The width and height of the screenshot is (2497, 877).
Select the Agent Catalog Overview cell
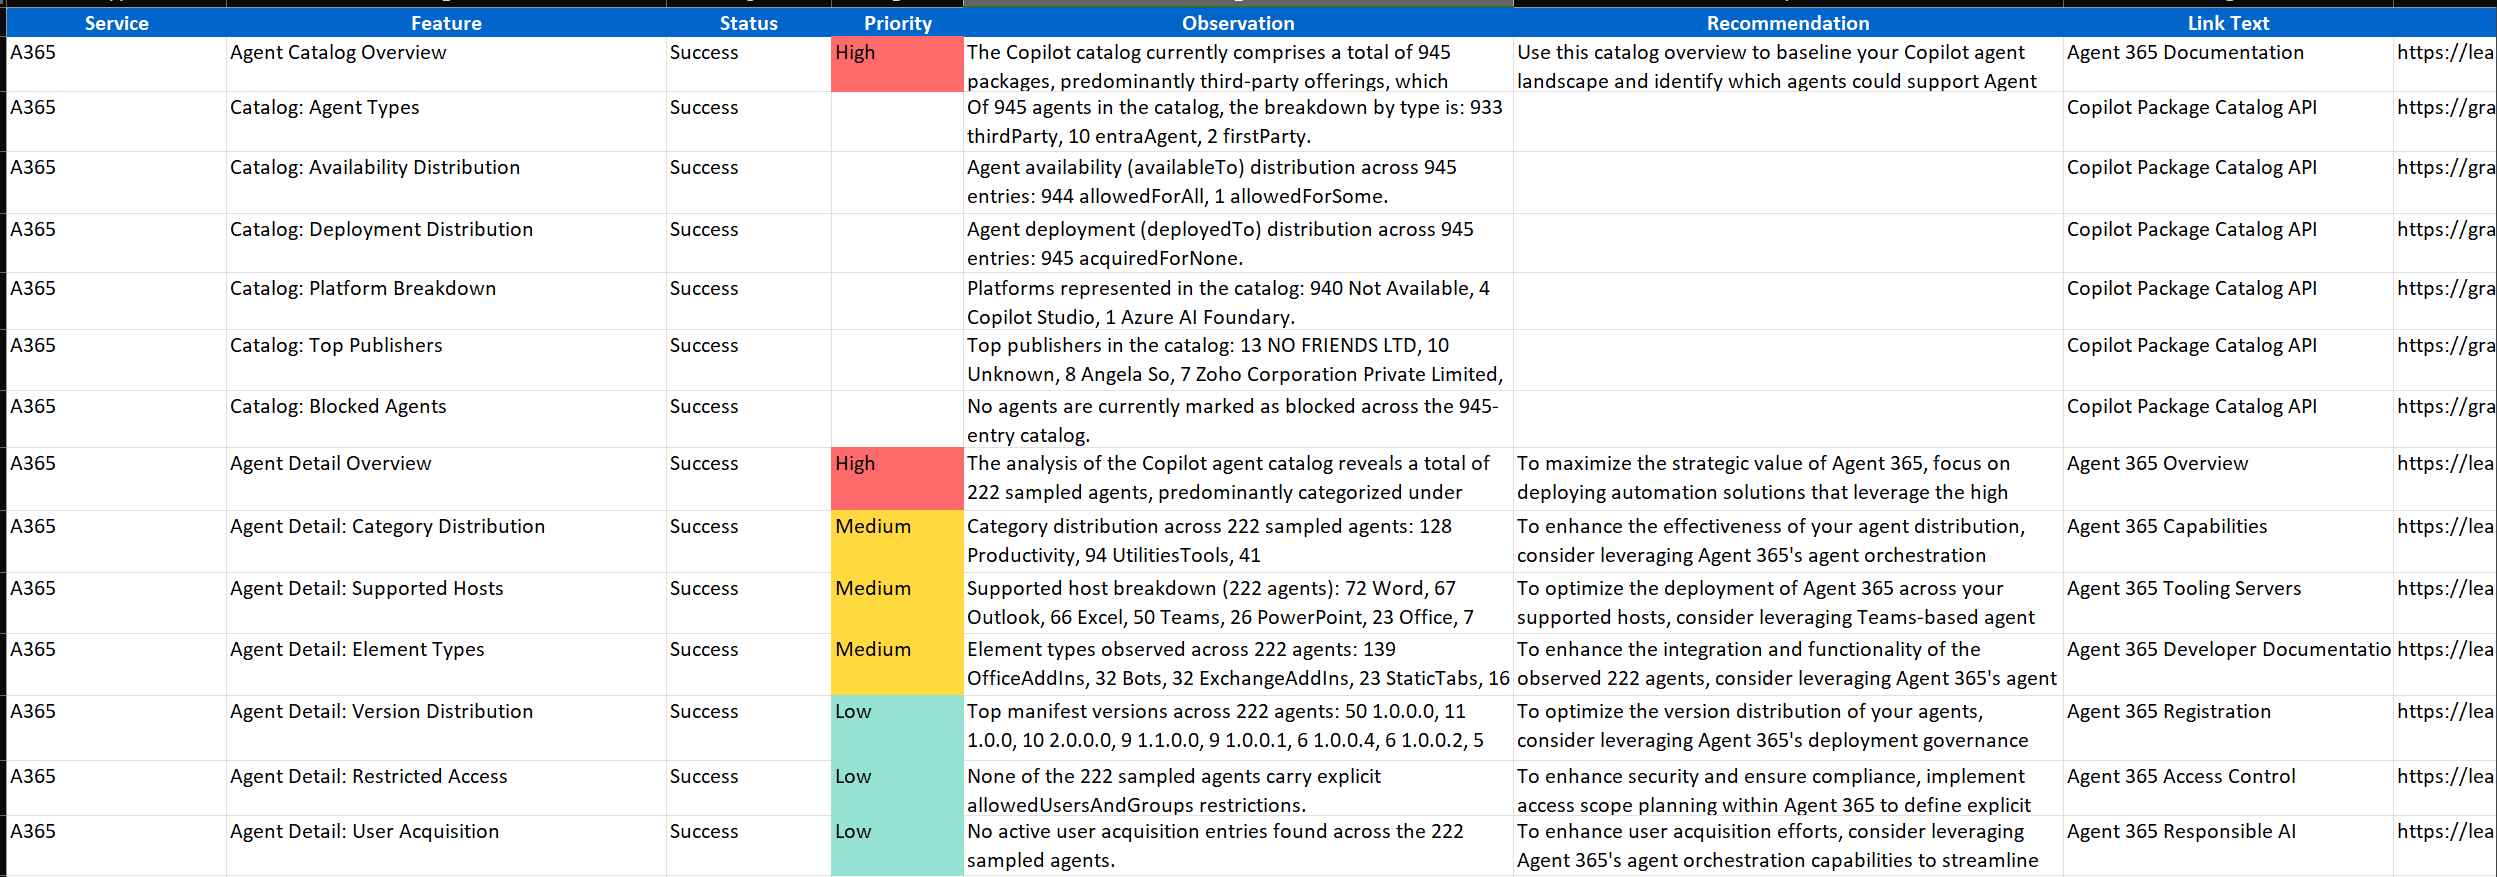coord(446,65)
